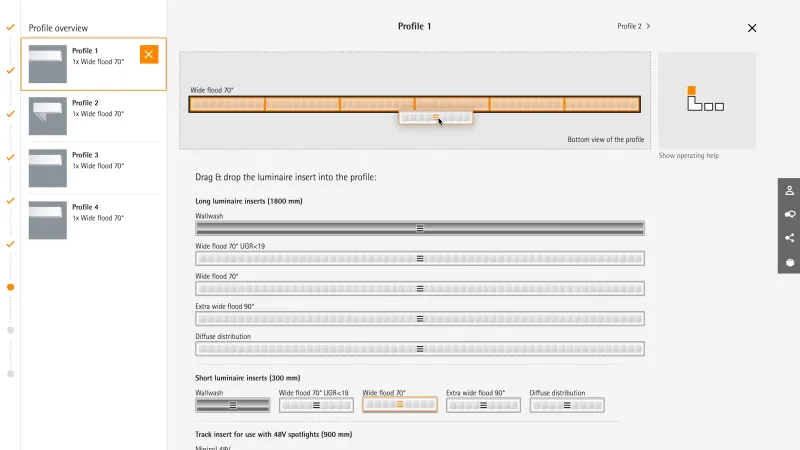Select Profile 2 in the overview list
This screenshot has height=450, width=800.
pos(92,116)
